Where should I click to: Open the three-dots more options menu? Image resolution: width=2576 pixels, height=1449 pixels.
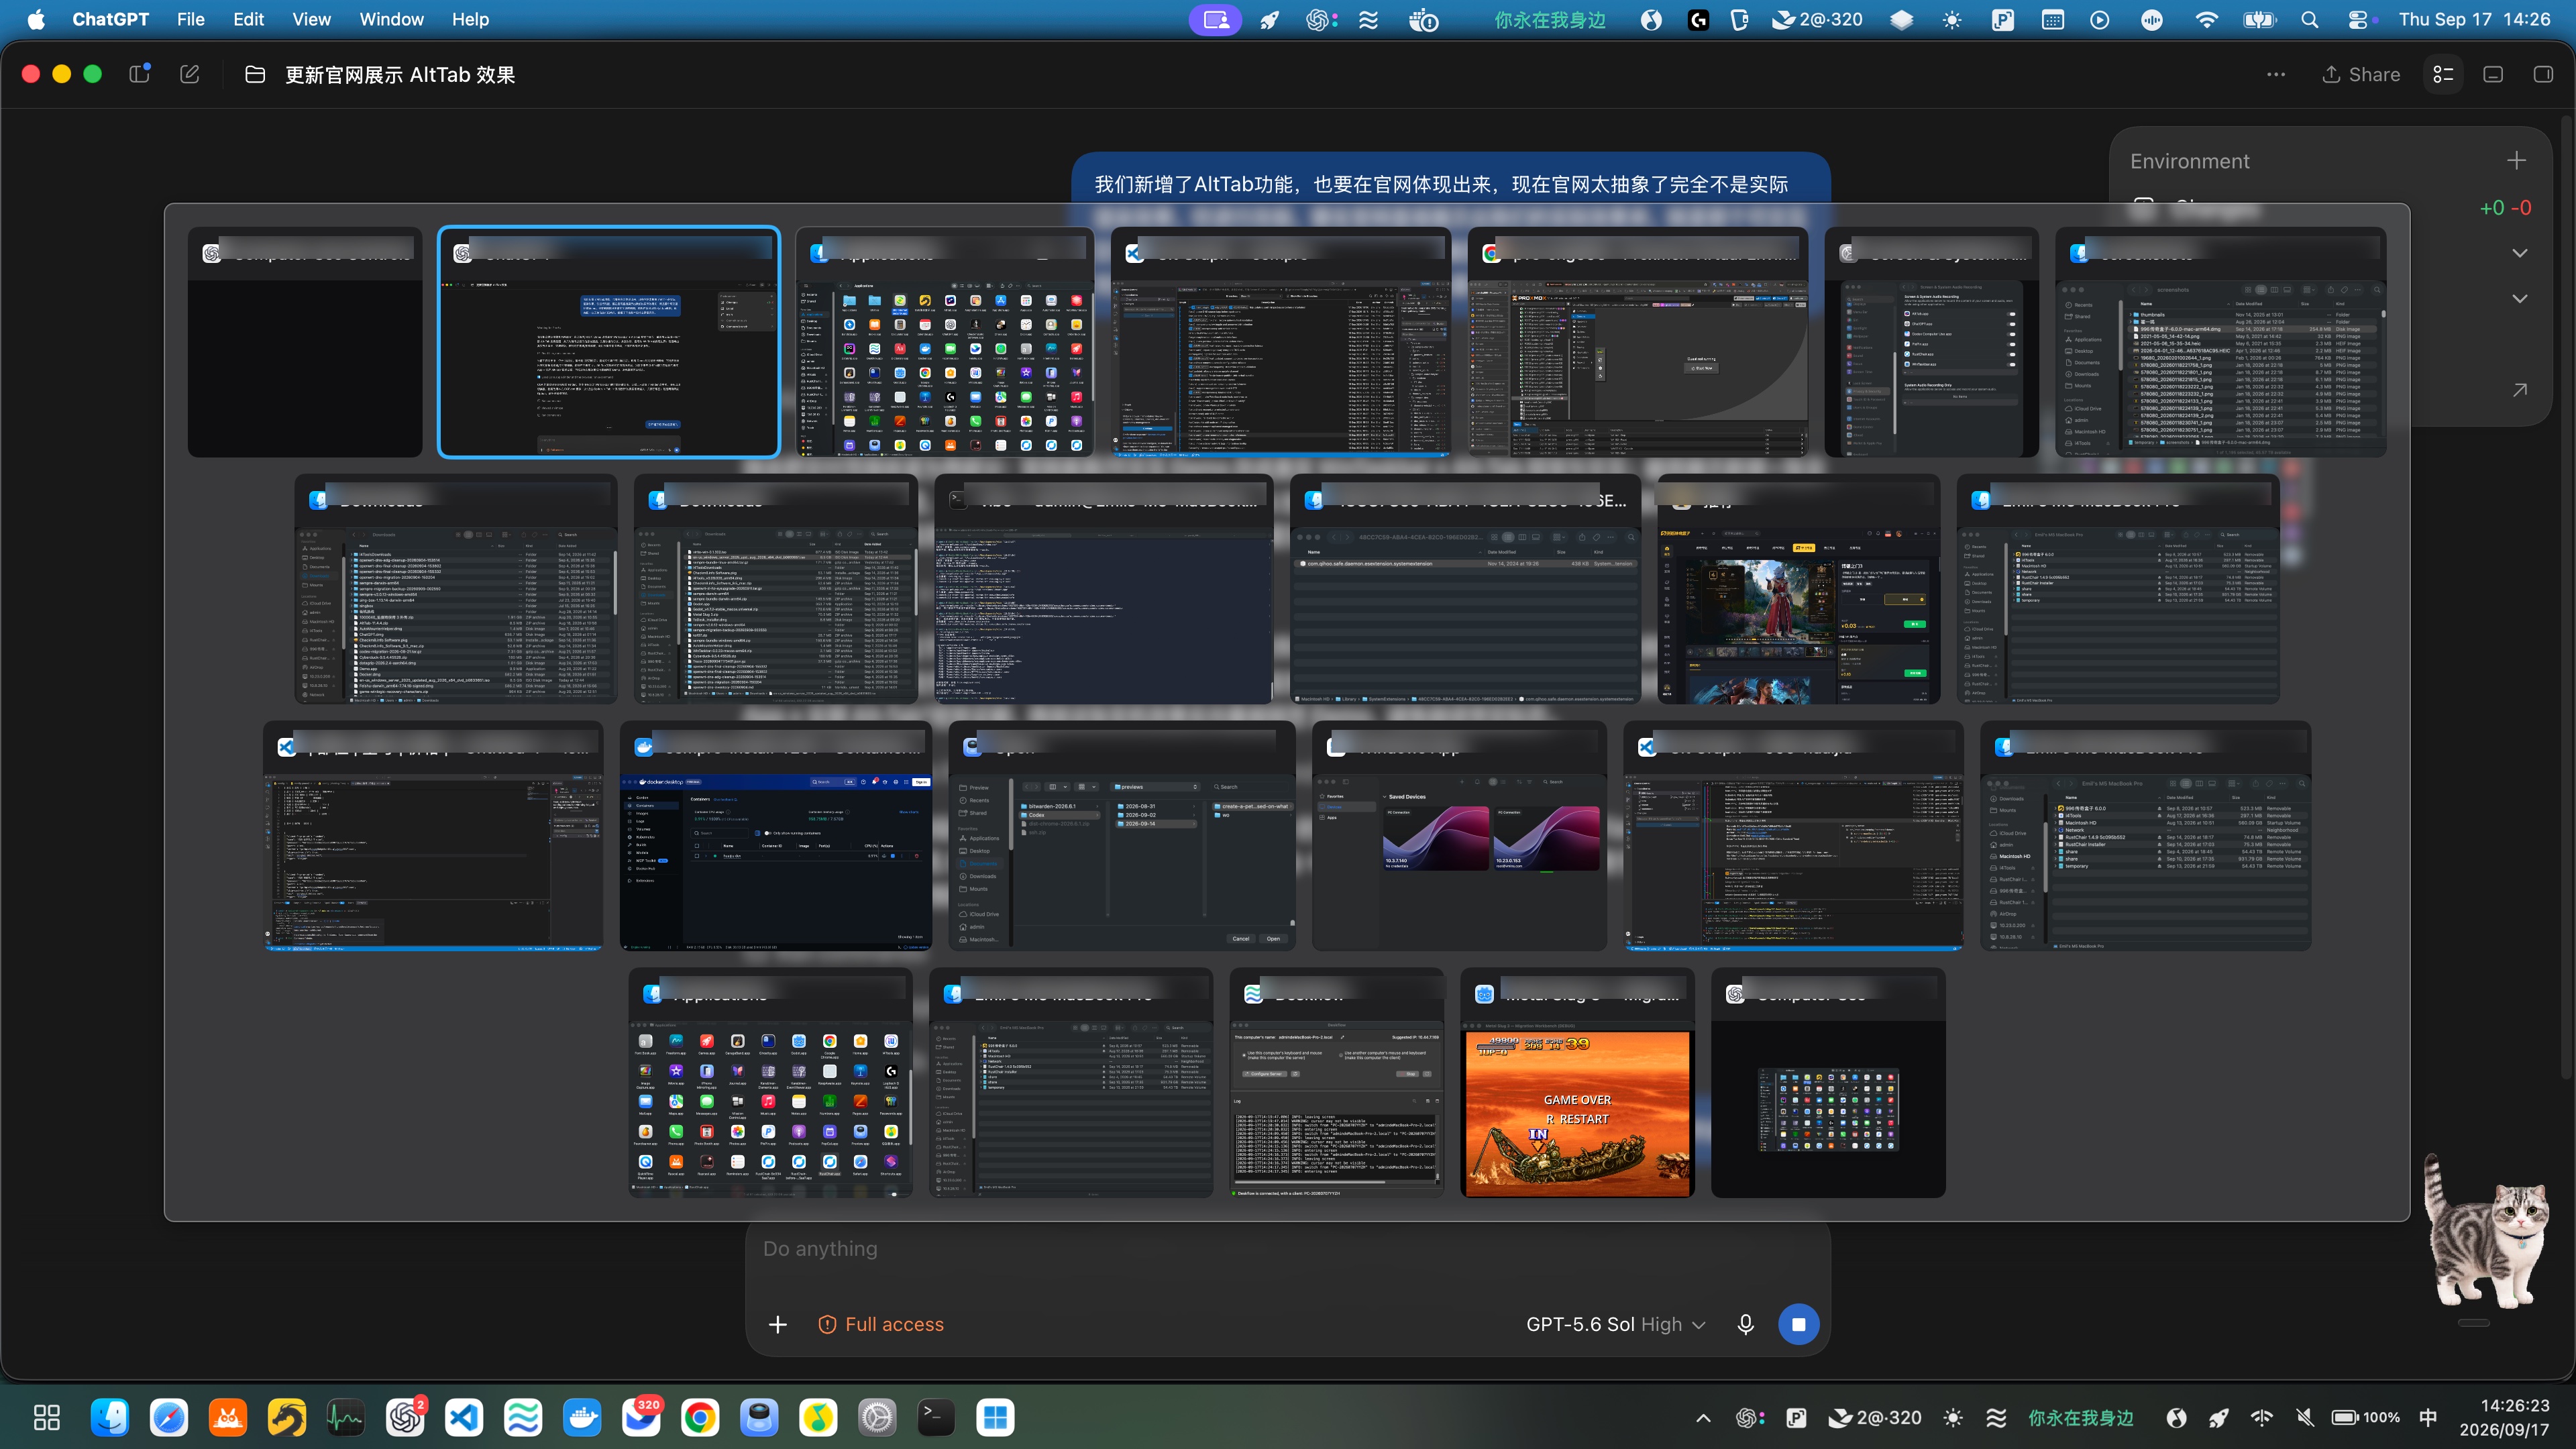(x=2276, y=74)
